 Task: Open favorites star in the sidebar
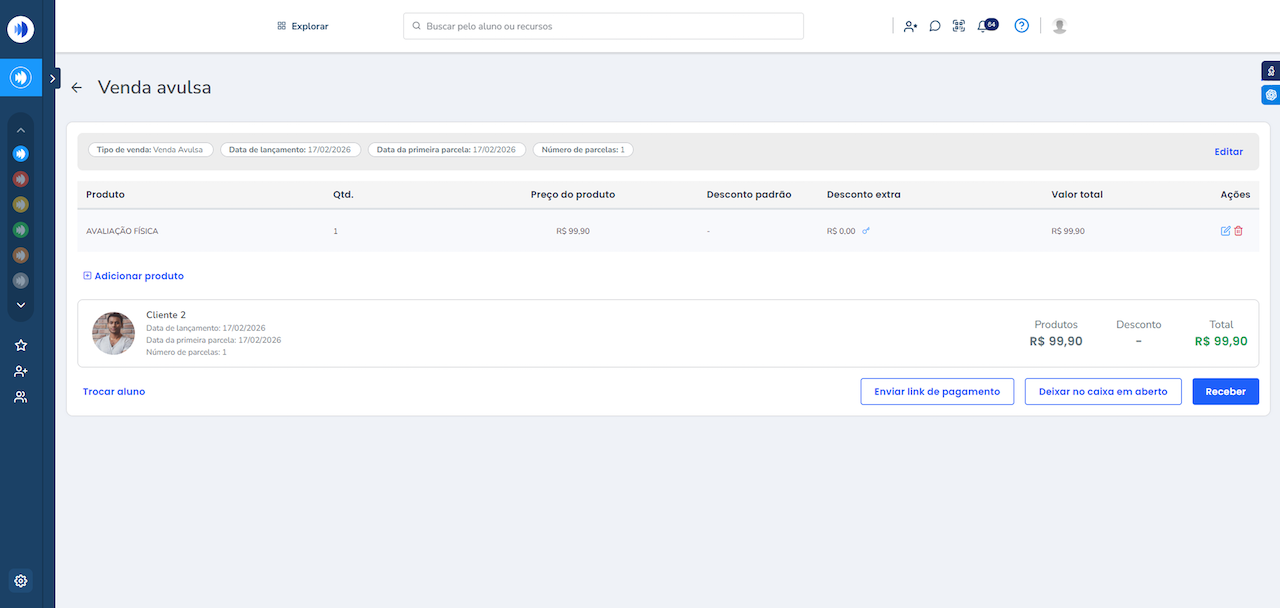pos(21,345)
